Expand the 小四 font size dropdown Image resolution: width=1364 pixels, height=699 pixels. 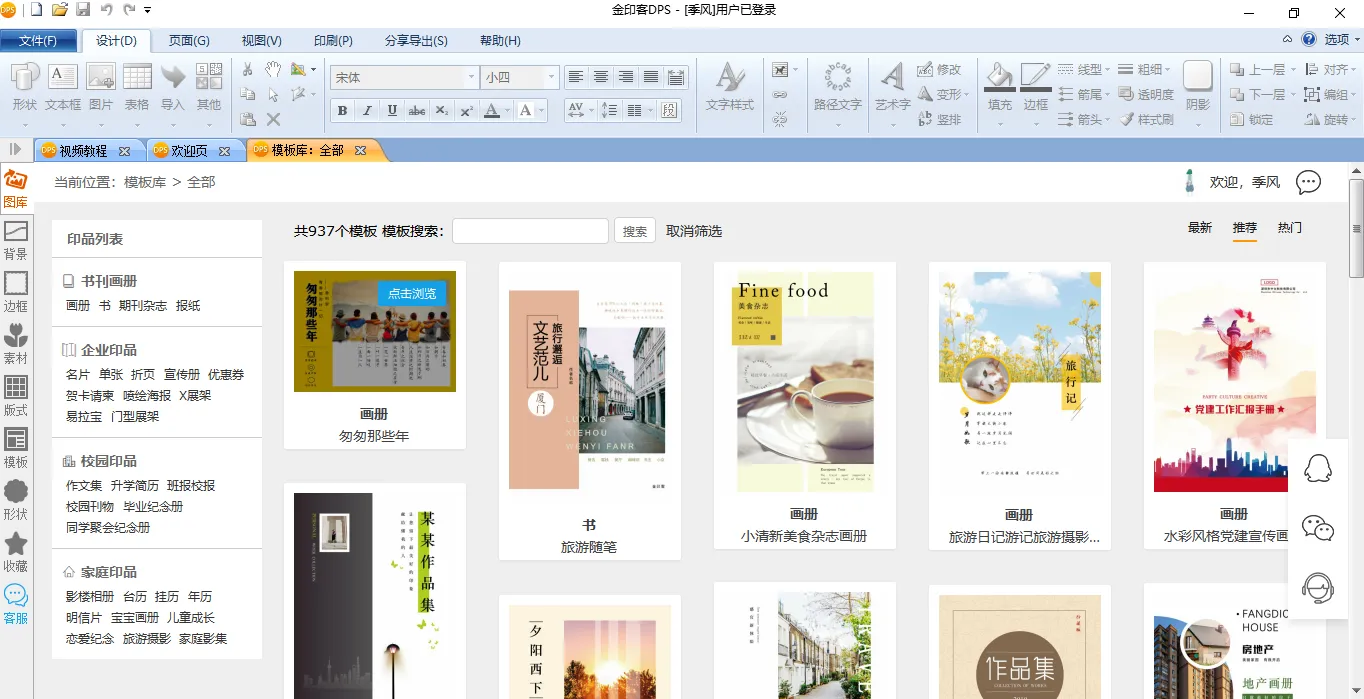550,78
